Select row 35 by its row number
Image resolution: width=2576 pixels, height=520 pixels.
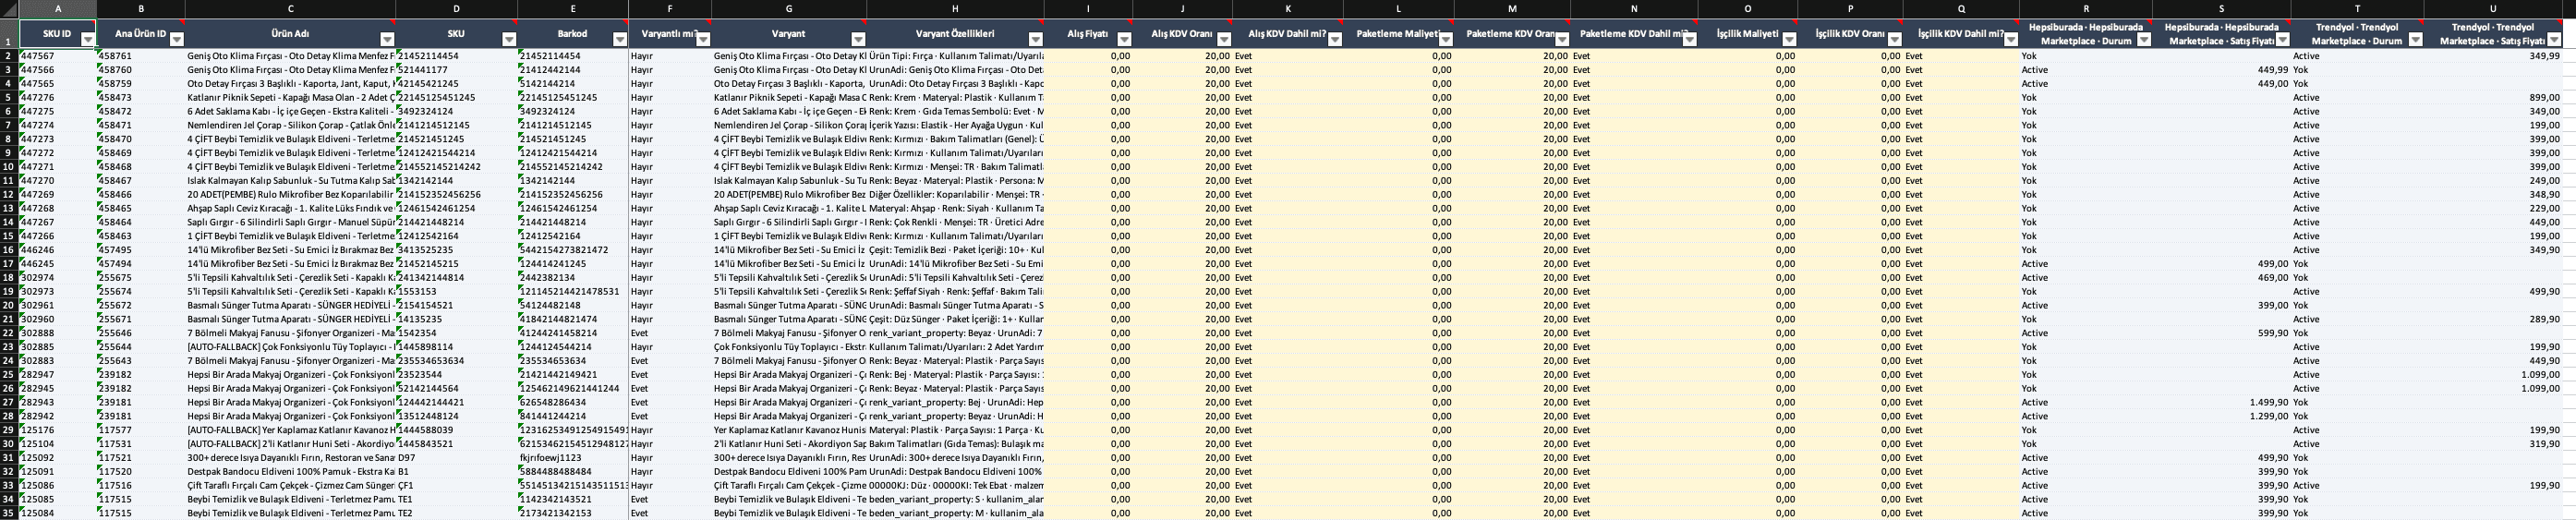9,513
